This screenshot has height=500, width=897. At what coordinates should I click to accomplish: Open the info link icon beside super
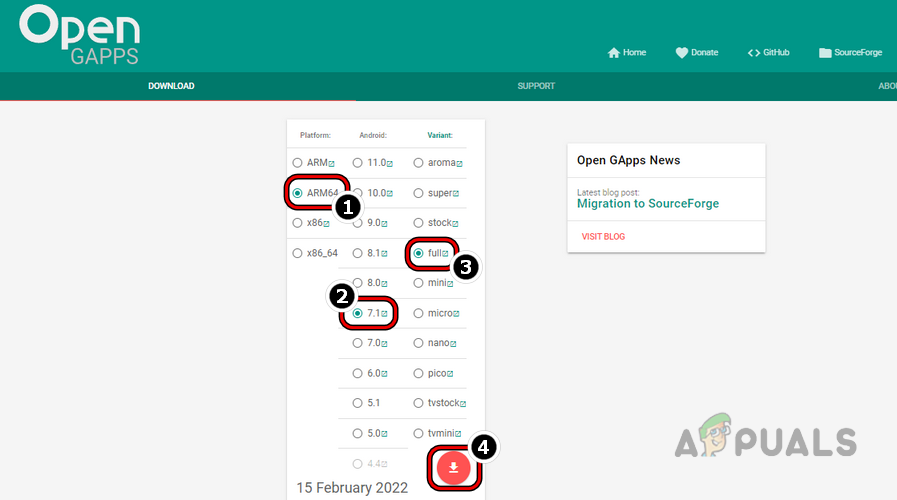pyautogui.click(x=456, y=194)
